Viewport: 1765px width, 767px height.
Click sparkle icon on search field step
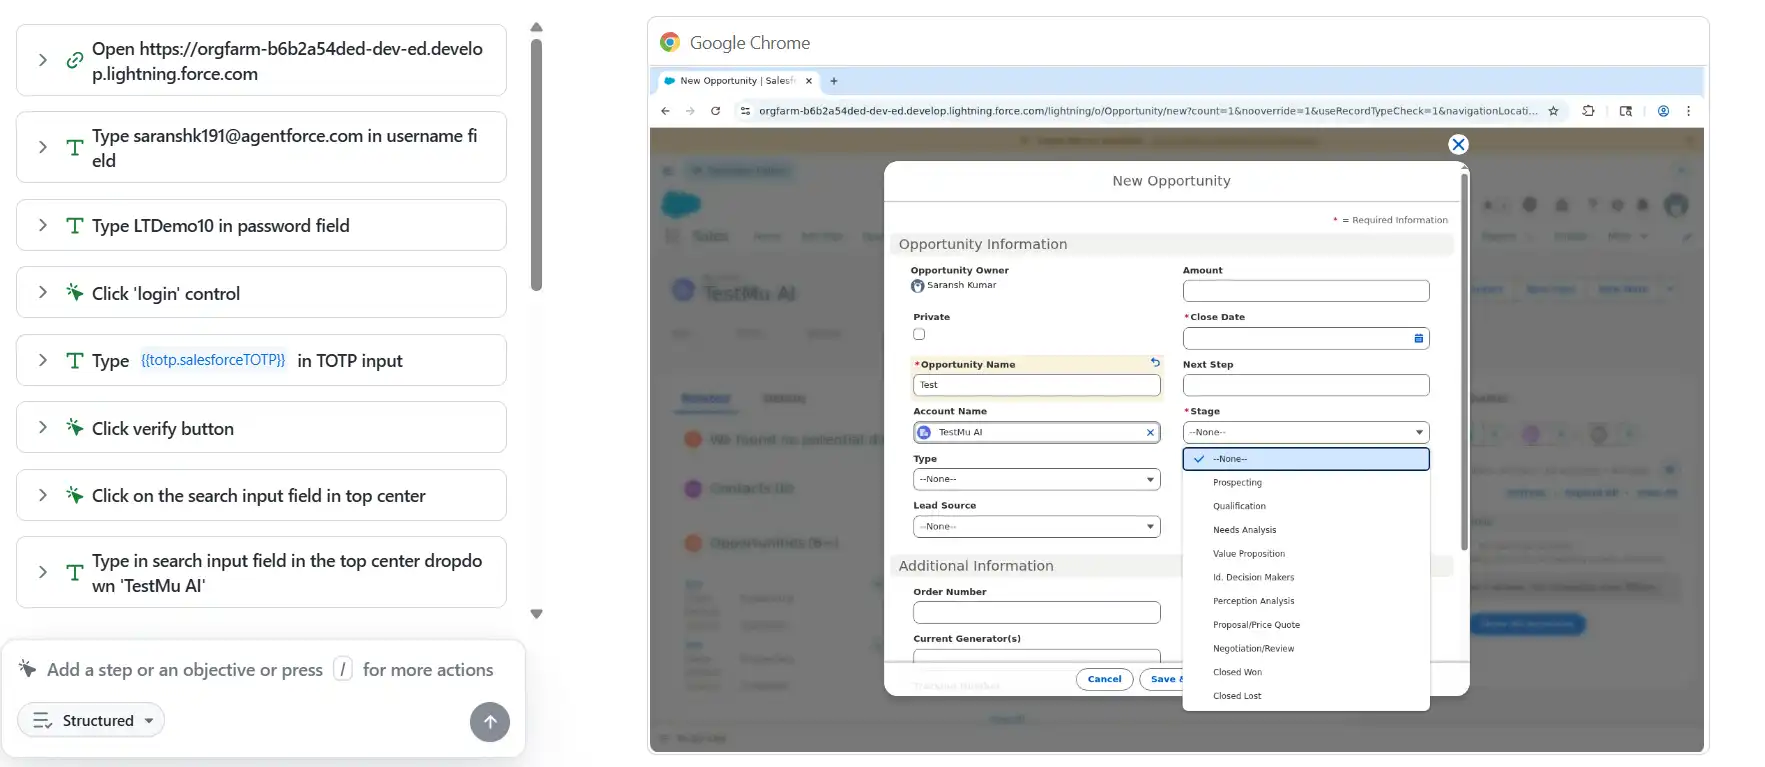pyautogui.click(x=74, y=495)
